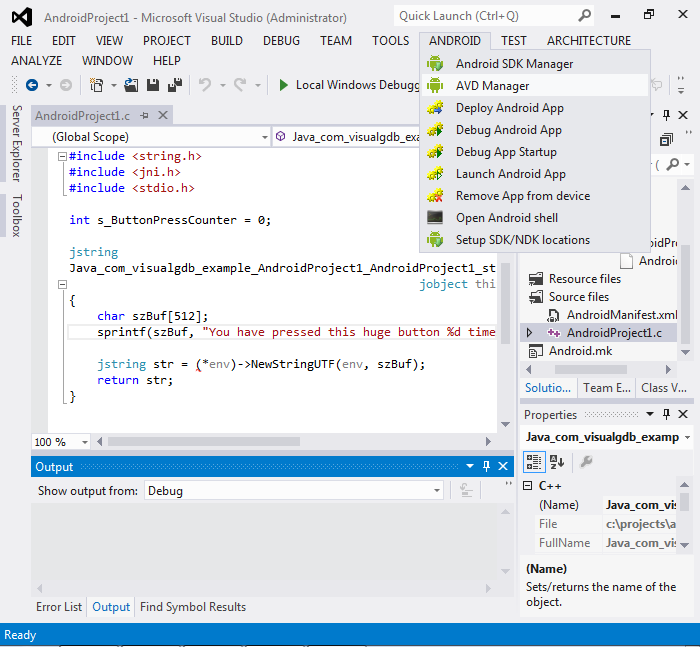Click Navigate Forward arrow in toolbar
Image resolution: width=700 pixels, height=647 pixels.
(x=66, y=85)
